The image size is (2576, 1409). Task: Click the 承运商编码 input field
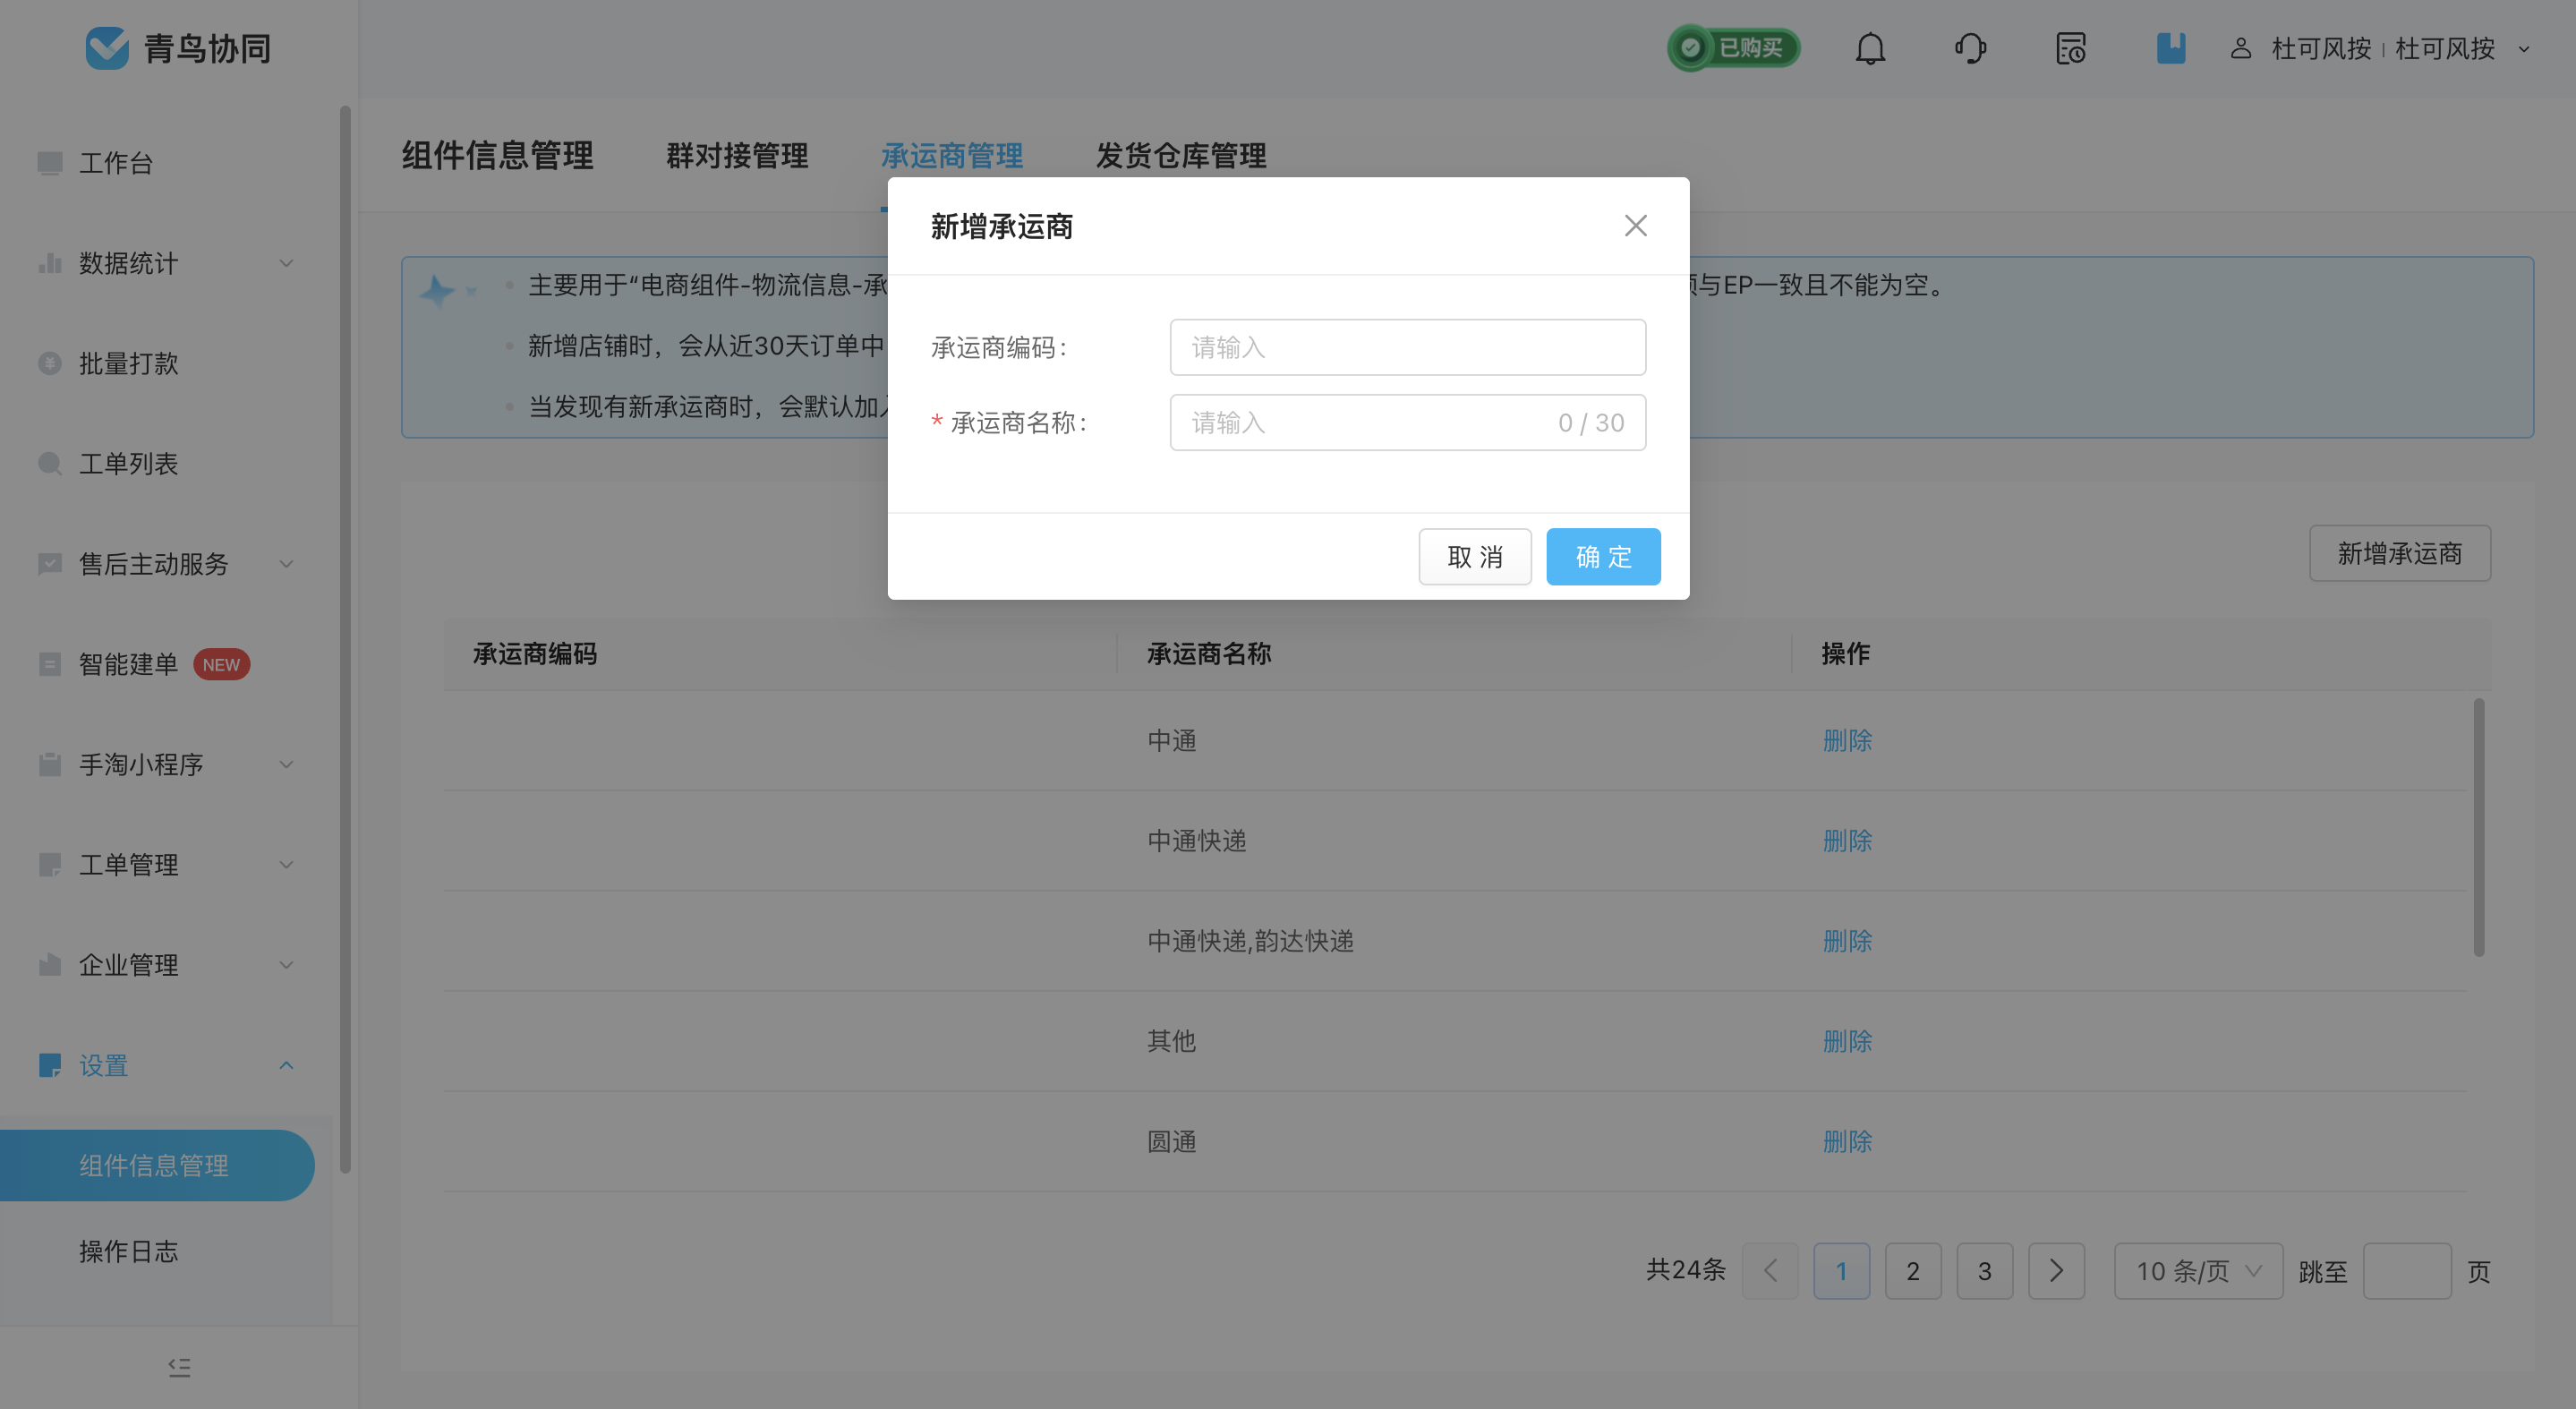tap(1407, 347)
